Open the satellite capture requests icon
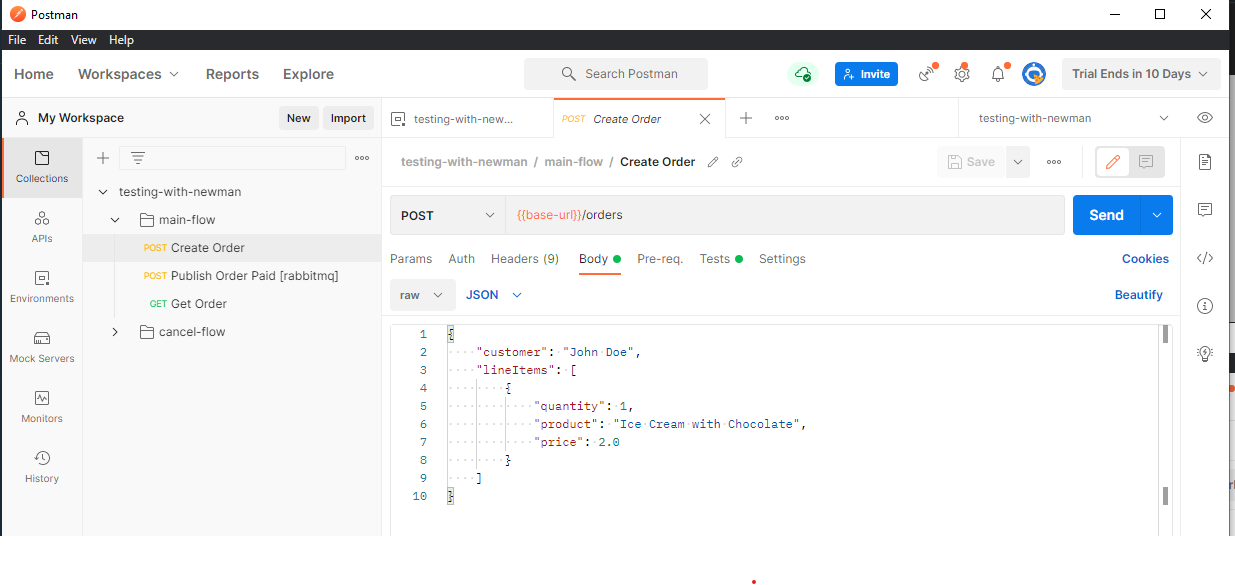The image size is (1235, 585). [927, 74]
